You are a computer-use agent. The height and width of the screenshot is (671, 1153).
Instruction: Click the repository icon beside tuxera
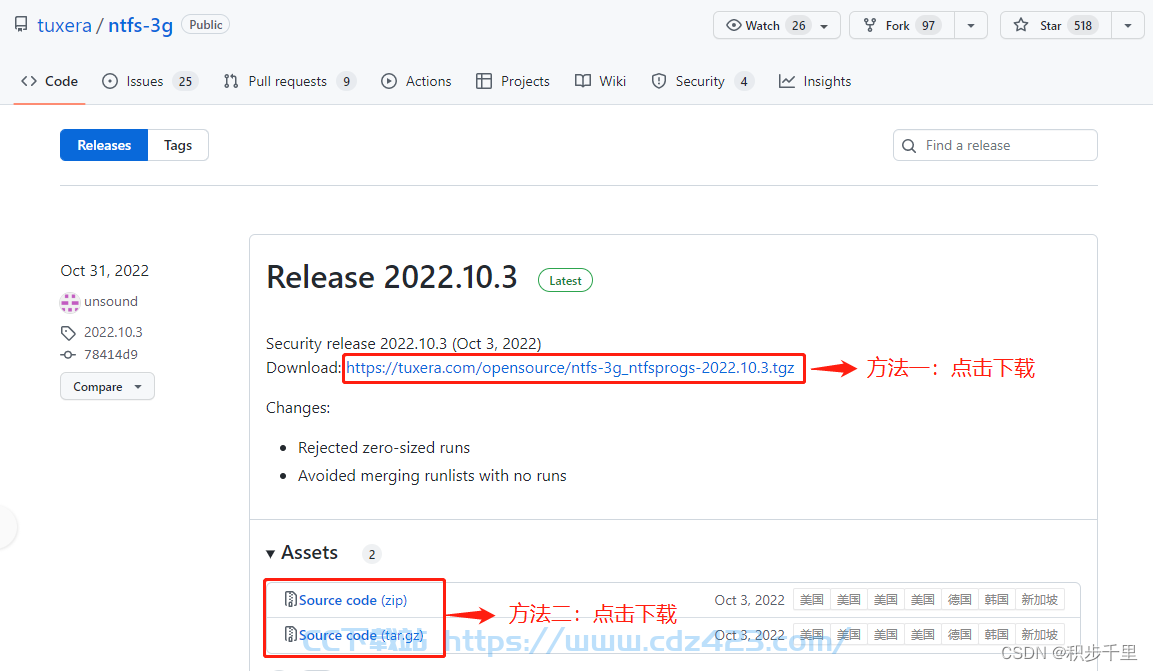(x=21, y=24)
